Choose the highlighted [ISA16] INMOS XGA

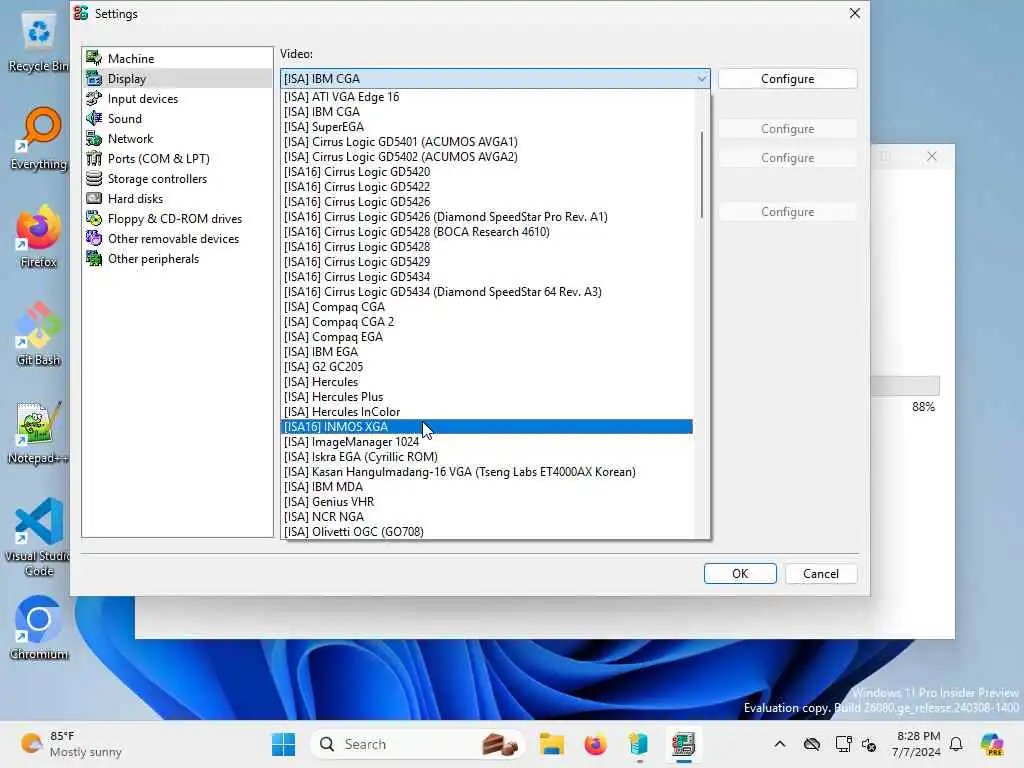click(487, 426)
